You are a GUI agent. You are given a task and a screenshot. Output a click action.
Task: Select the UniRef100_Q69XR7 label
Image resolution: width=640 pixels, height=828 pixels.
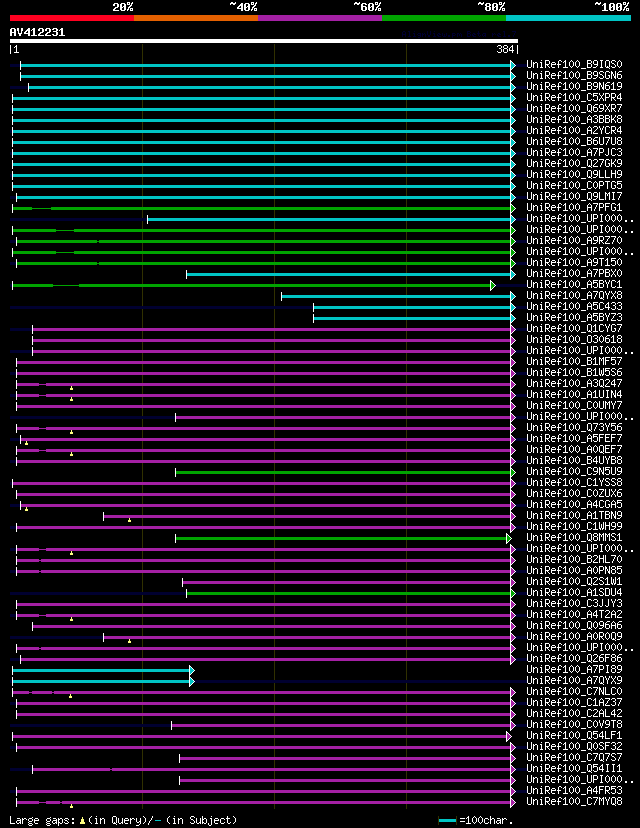[x=574, y=108]
